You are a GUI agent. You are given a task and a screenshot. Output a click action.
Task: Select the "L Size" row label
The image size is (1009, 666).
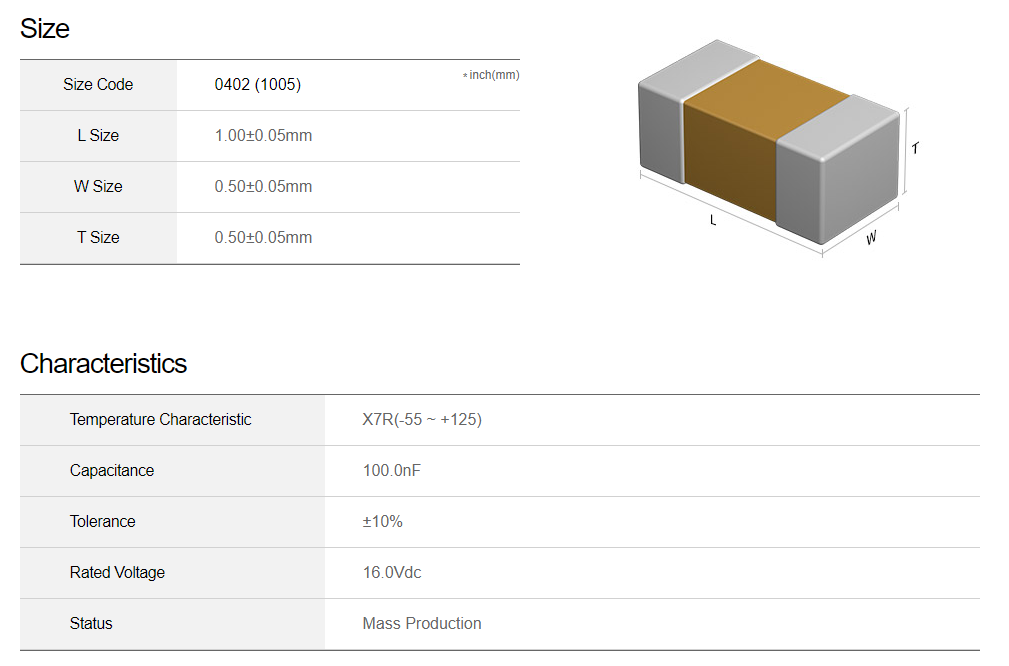pos(98,136)
